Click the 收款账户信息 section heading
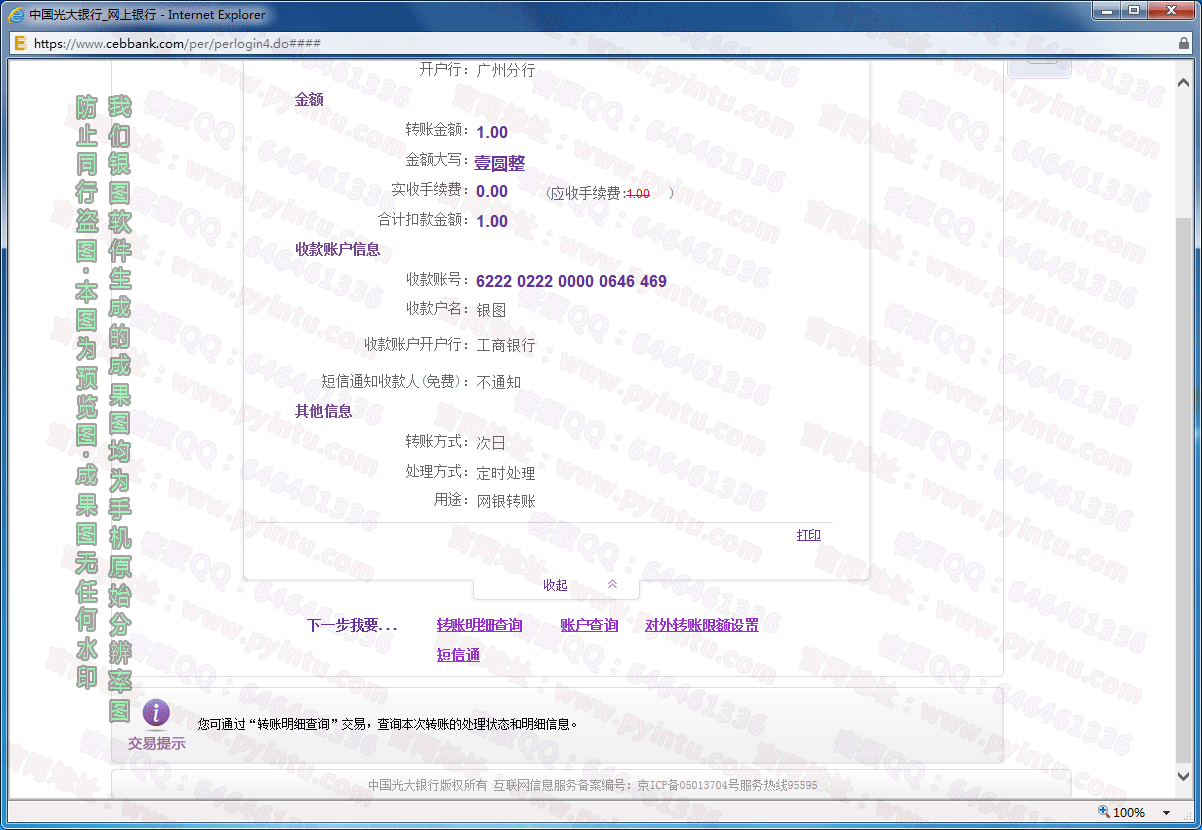Screen dimensions: 1202x830 337,249
